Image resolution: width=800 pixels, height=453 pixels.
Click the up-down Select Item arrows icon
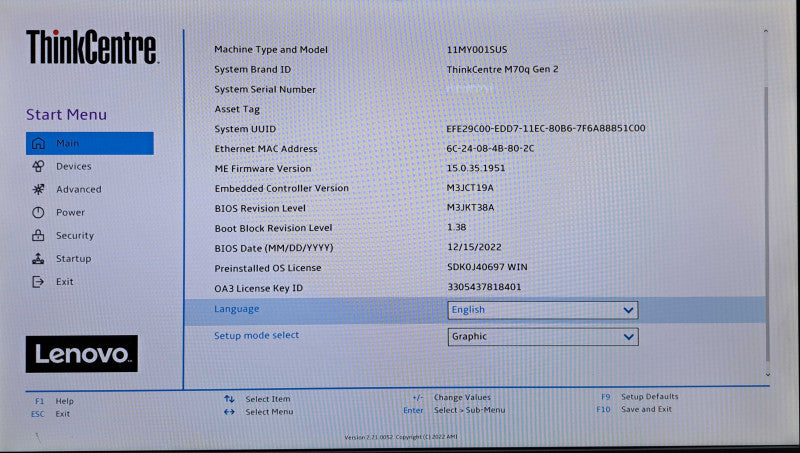pos(229,399)
